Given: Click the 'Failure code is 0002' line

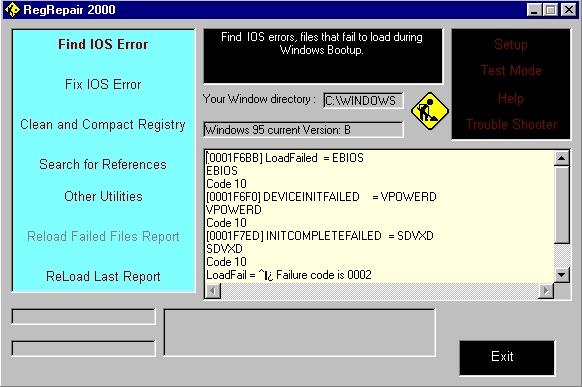Looking at the screenshot, I should click(289, 275).
